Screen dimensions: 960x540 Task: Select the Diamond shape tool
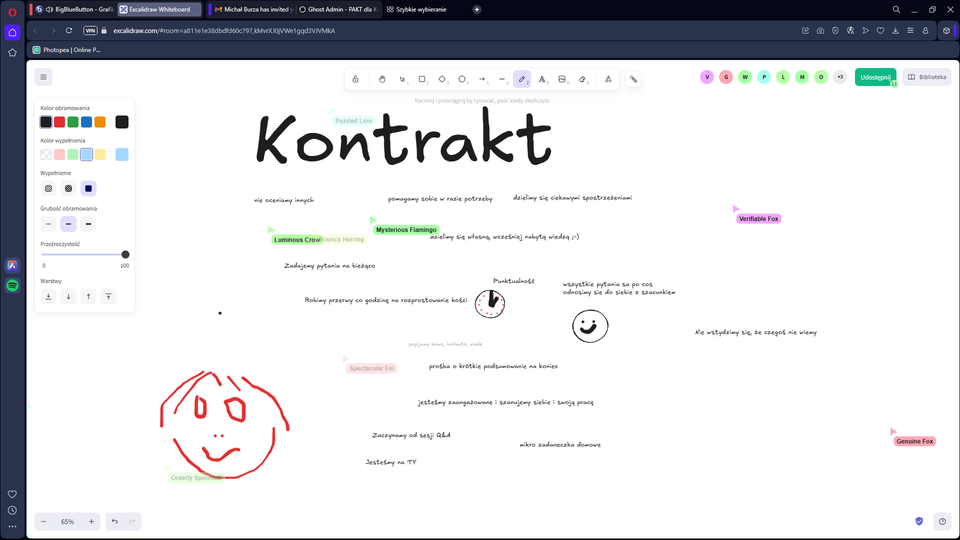tap(442, 79)
